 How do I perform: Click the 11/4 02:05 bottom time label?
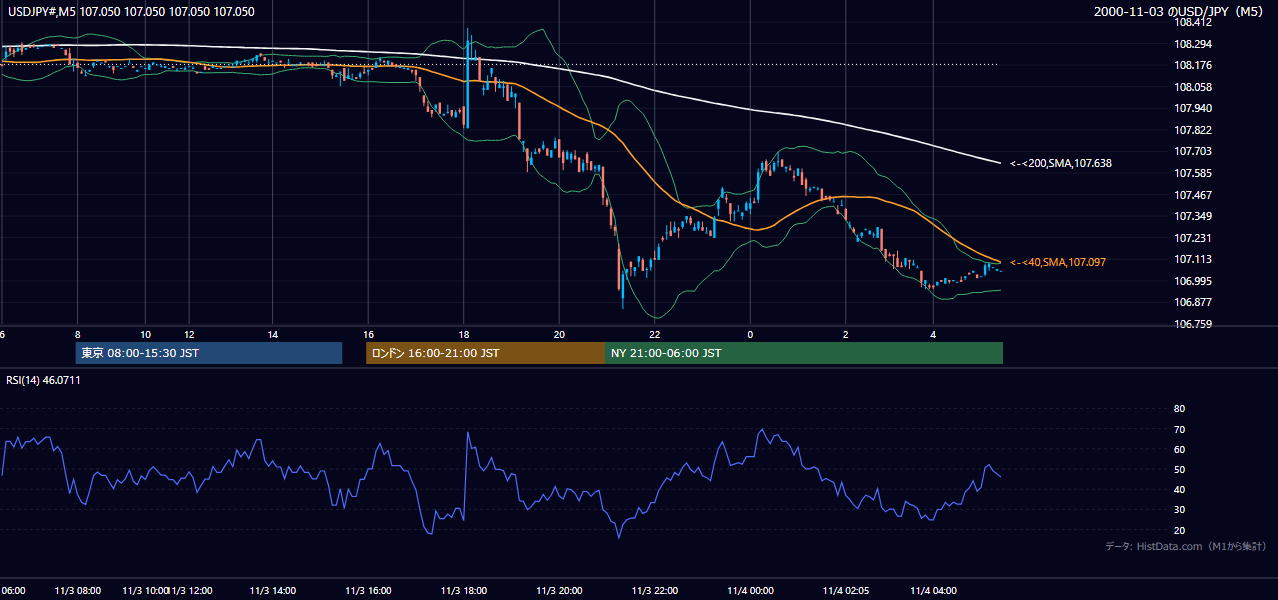[846, 591]
